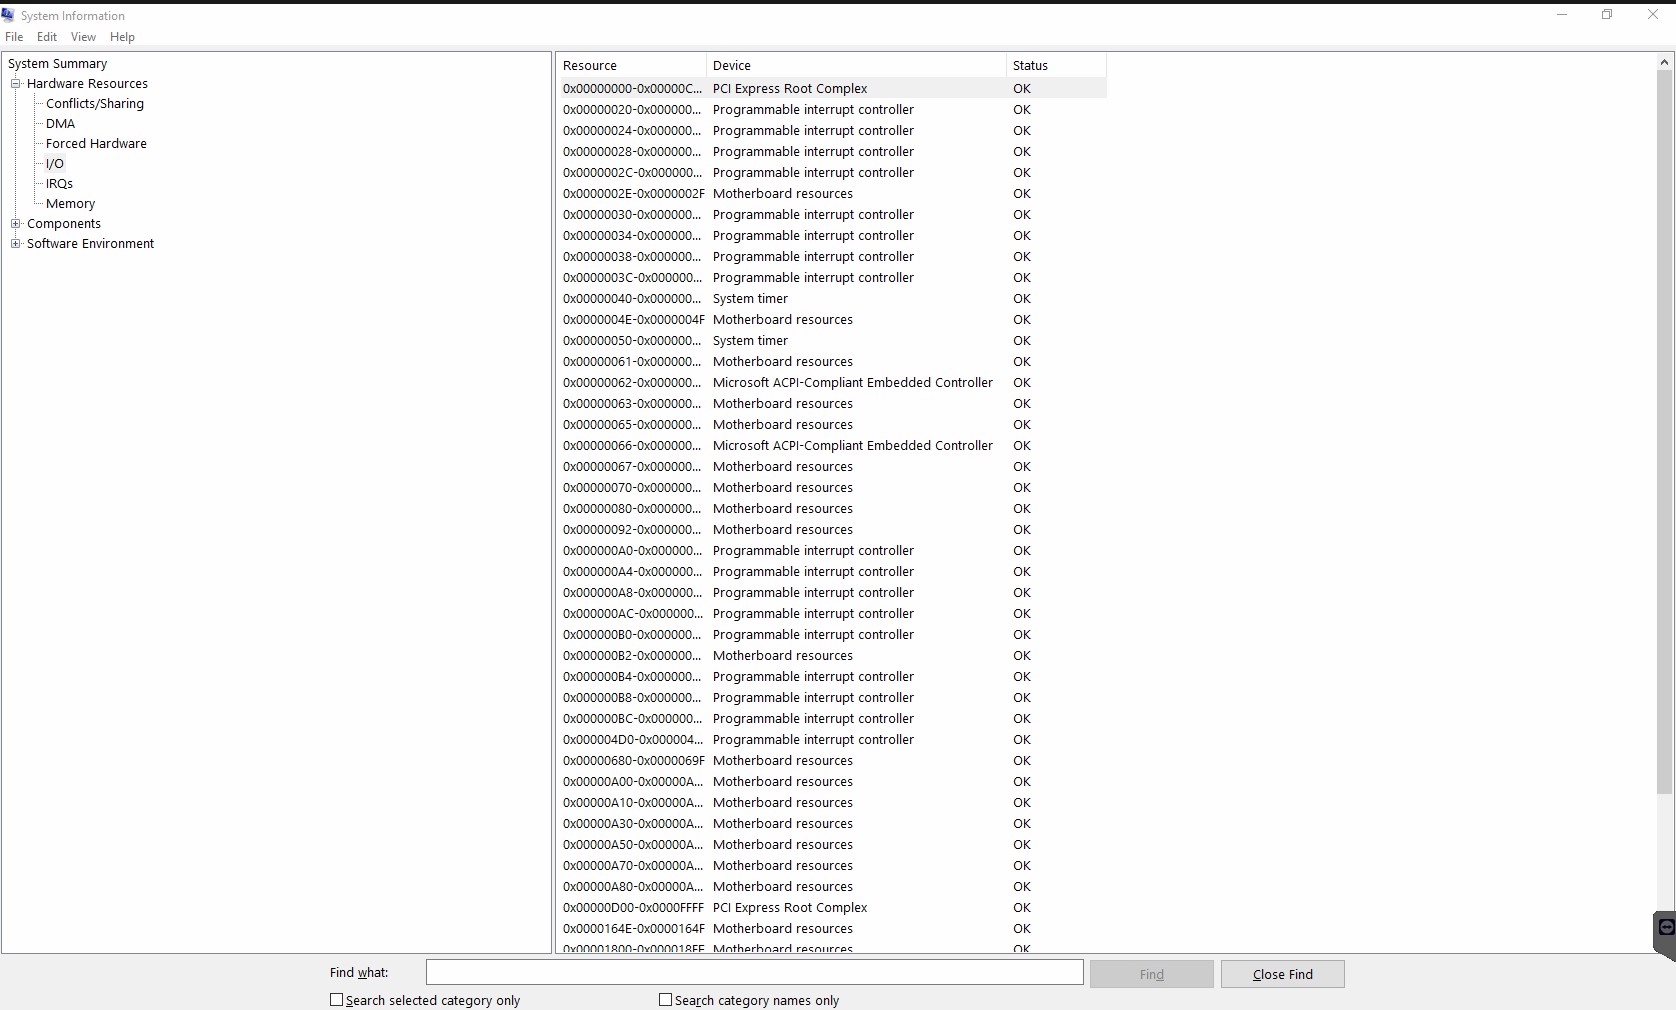
Task: Select System timer row at 0x00000050
Action: (x=833, y=341)
